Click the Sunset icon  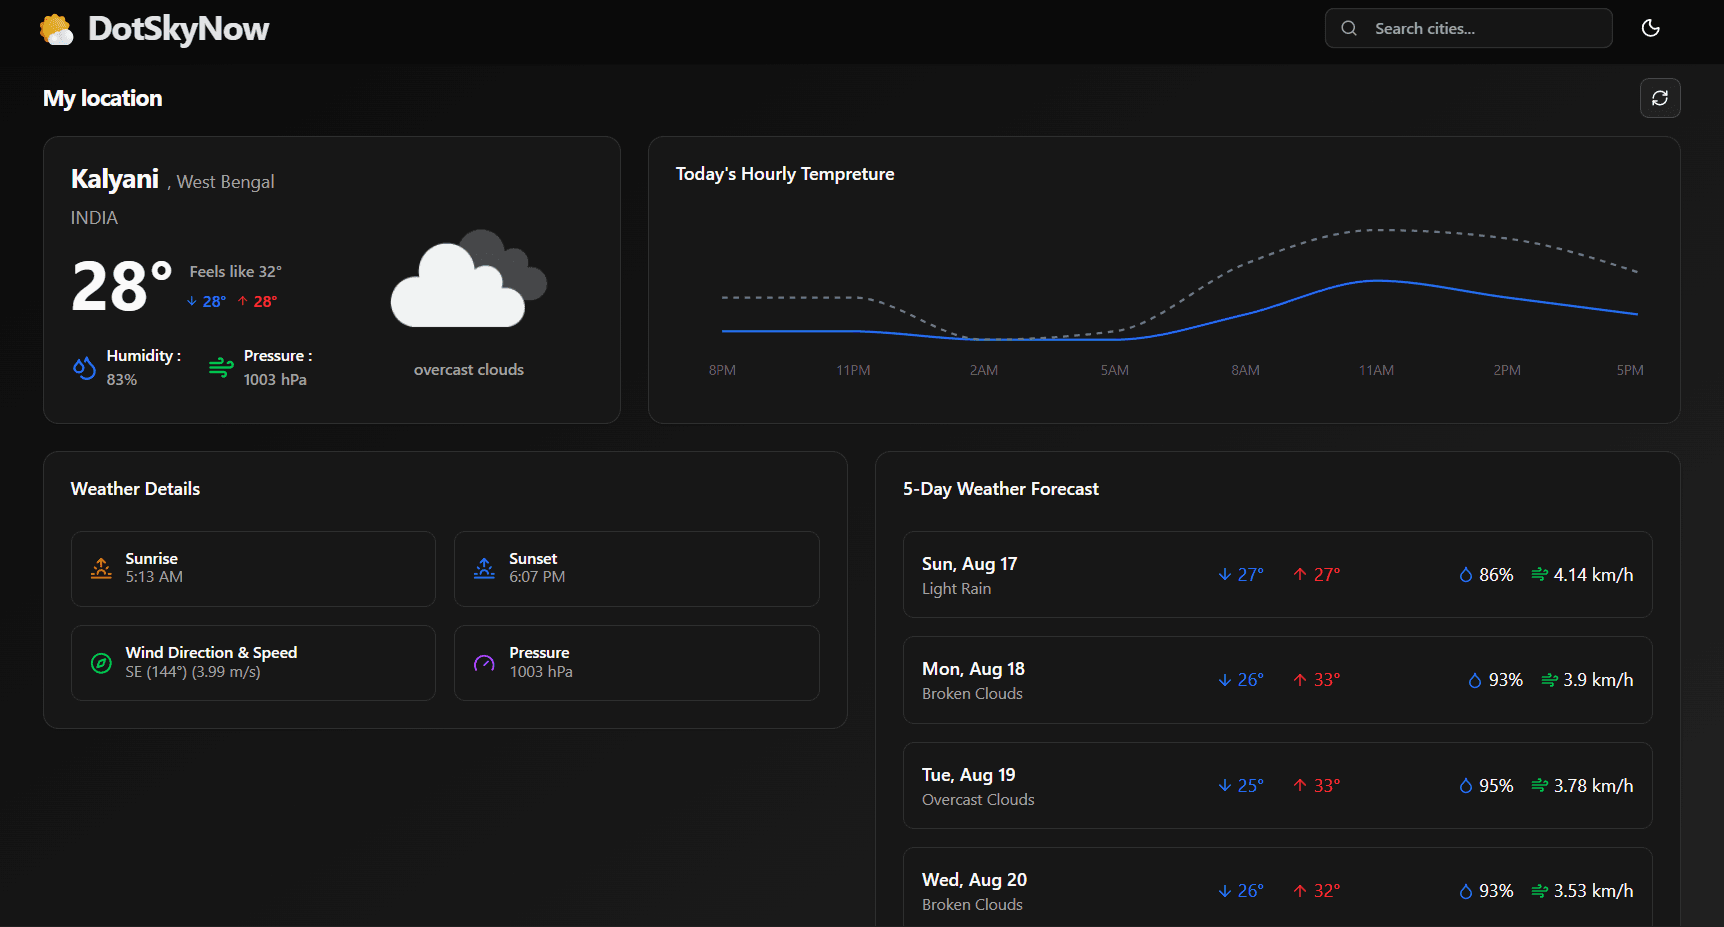[484, 568]
